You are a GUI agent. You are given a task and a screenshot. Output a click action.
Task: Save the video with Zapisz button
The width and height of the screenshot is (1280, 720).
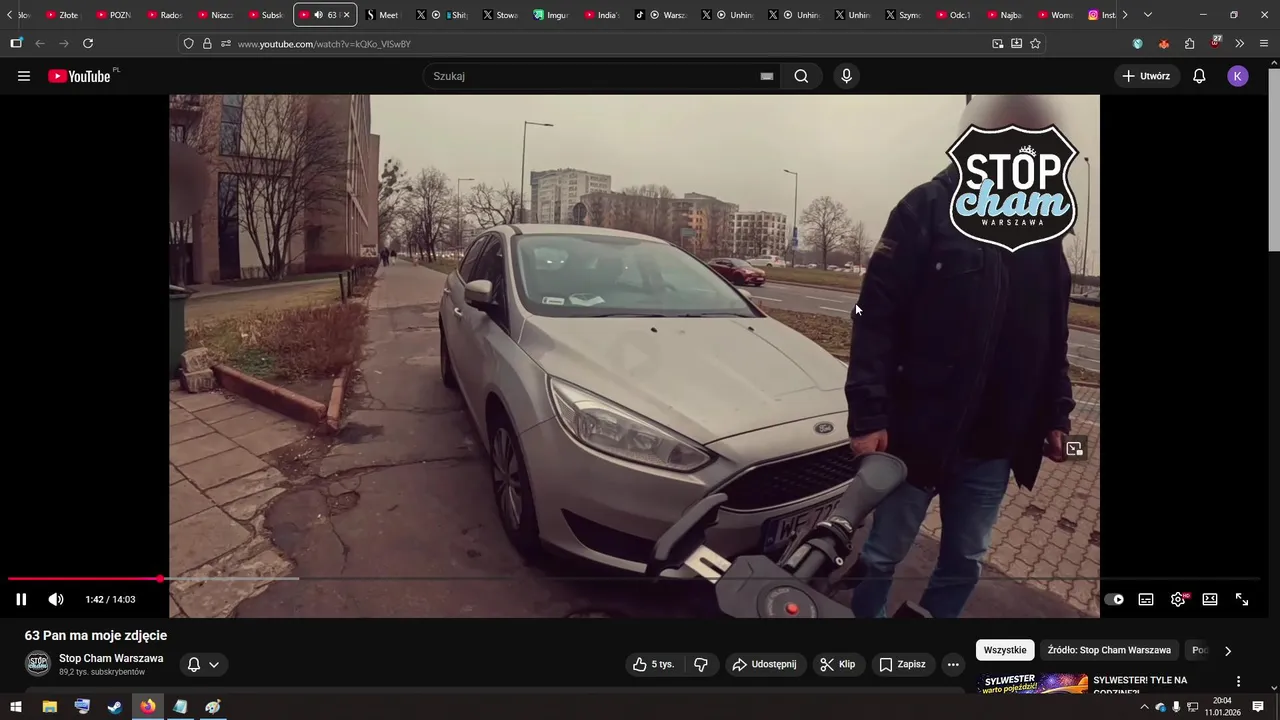(902, 664)
